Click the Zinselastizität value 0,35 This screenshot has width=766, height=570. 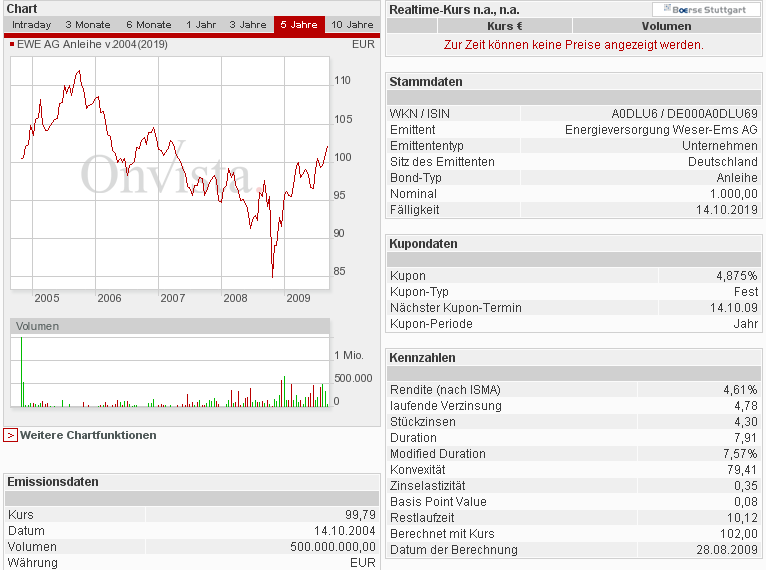tap(745, 486)
